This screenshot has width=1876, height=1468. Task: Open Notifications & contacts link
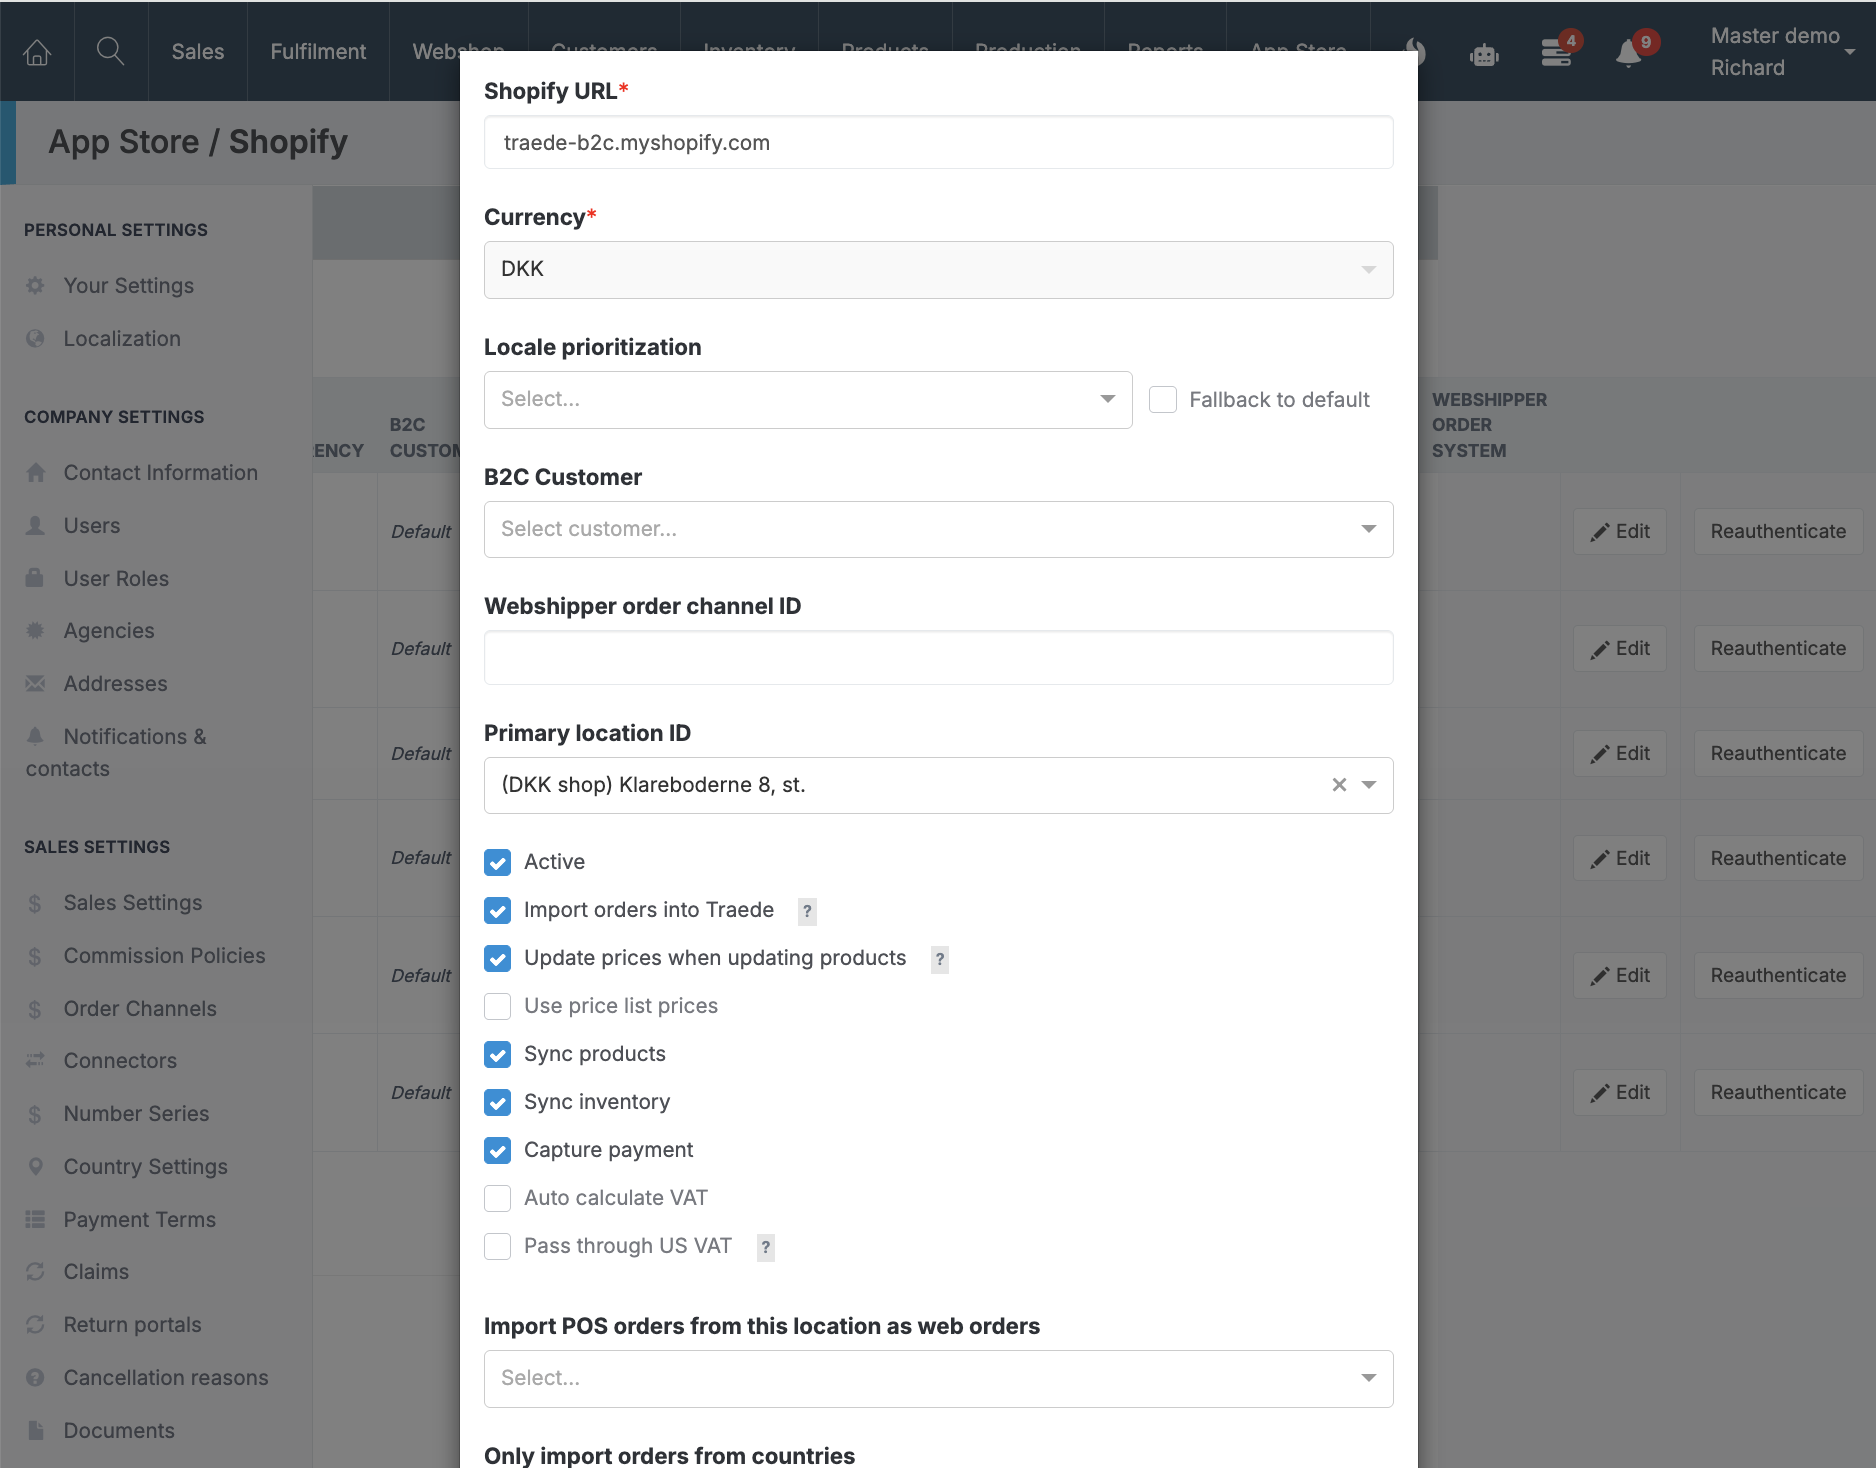pyautogui.click(x=116, y=753)
